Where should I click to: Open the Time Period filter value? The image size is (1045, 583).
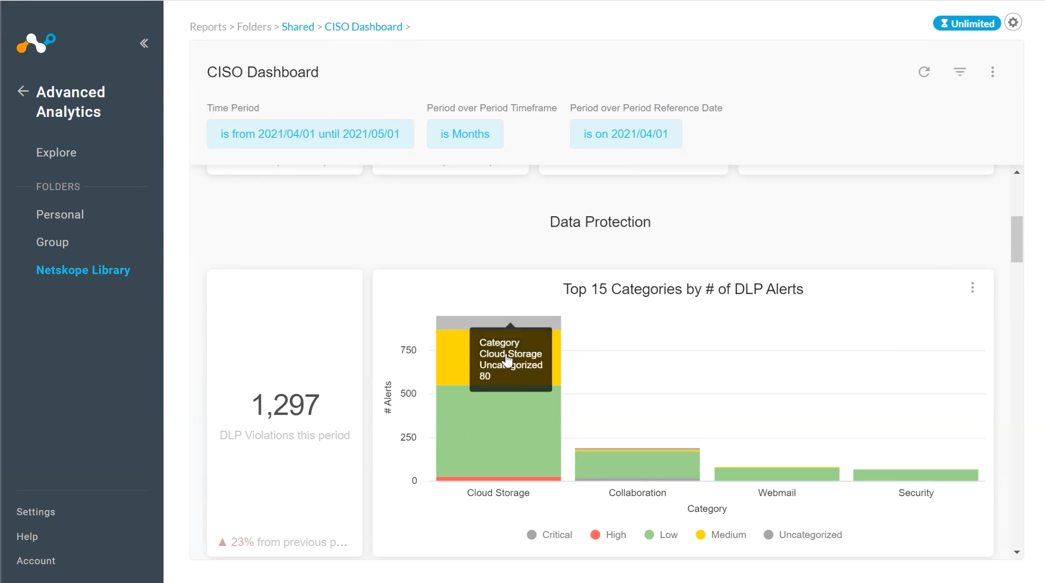click(x=310, y=133)
